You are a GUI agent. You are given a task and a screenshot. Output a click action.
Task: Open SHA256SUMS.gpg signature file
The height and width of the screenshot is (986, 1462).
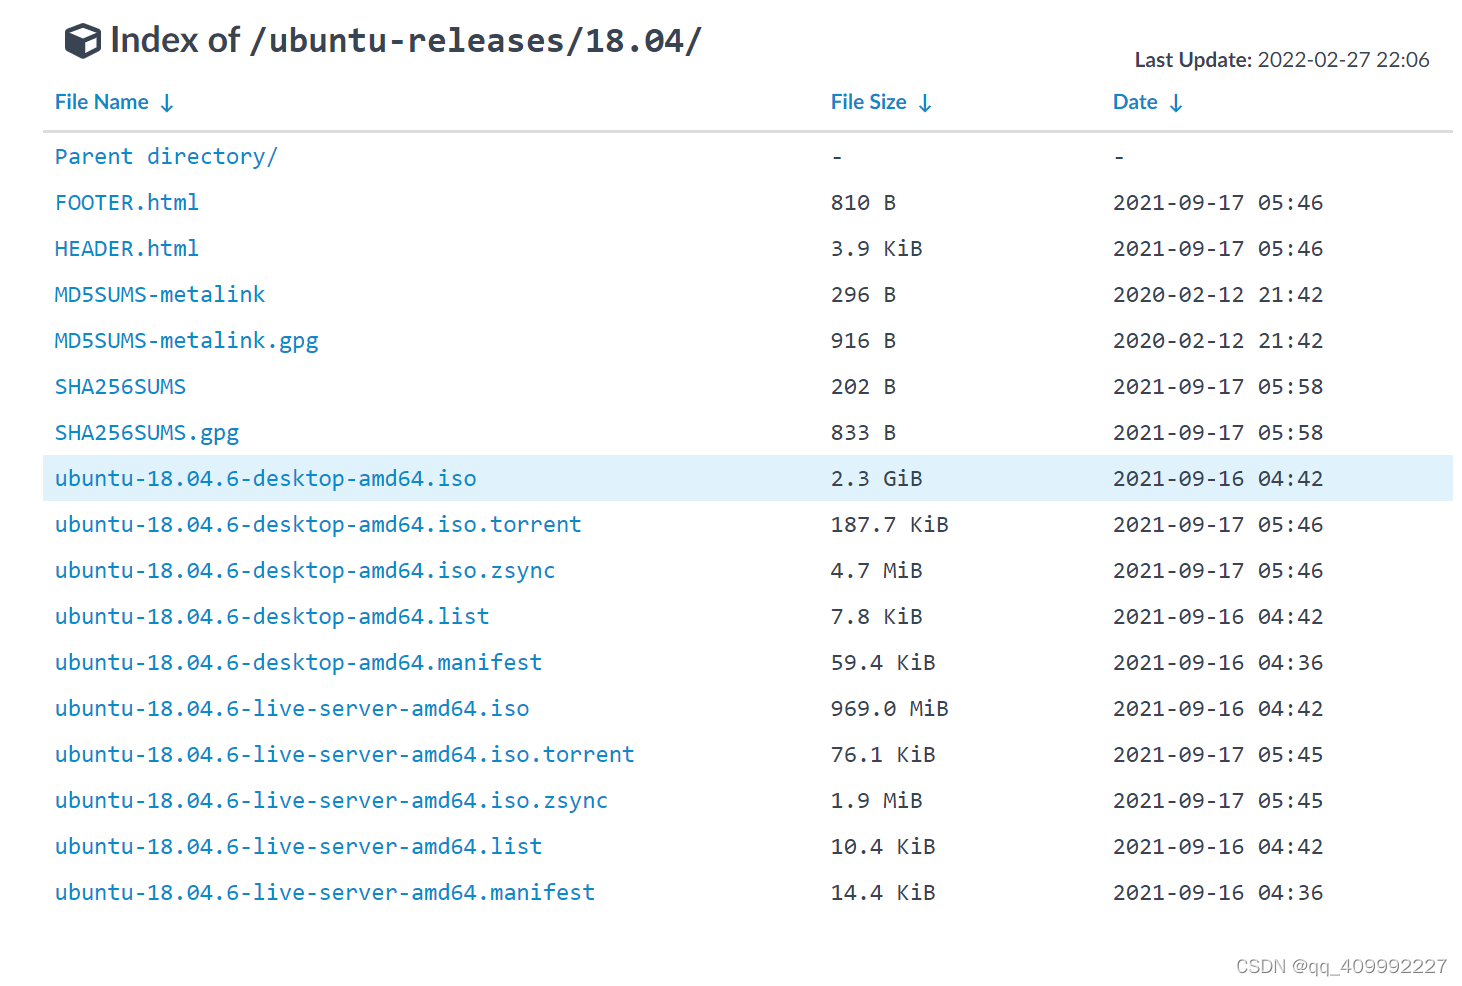pos(147,433)
